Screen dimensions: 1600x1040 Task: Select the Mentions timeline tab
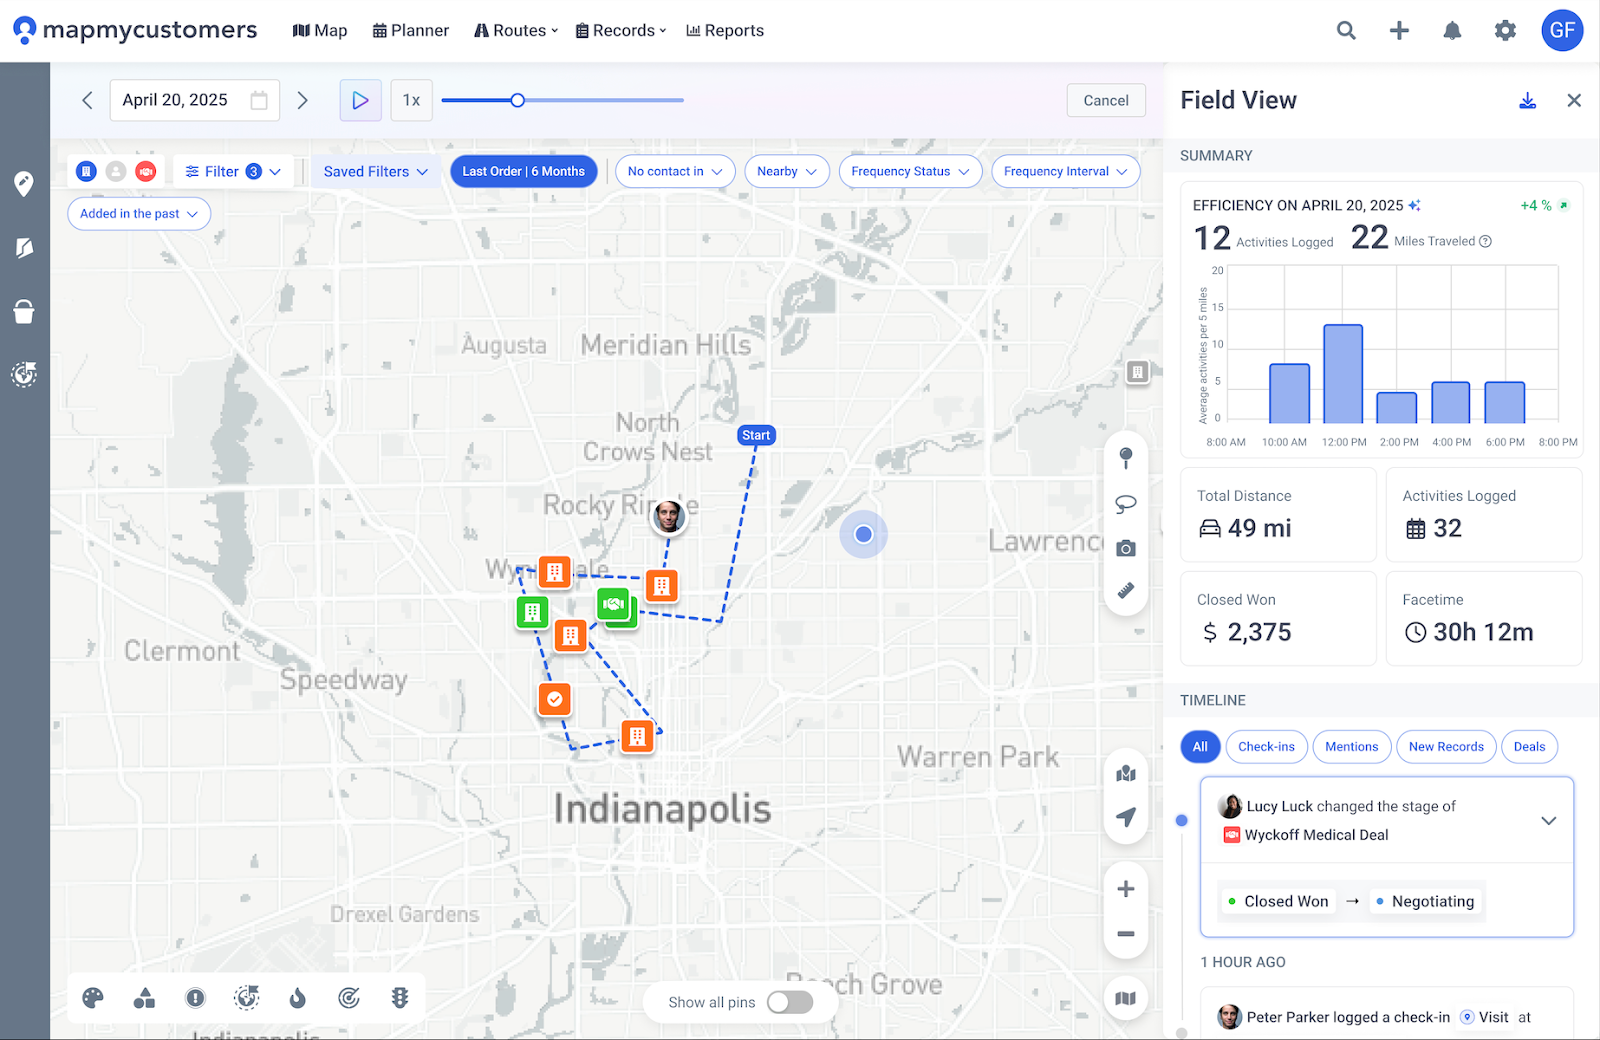1351,747
